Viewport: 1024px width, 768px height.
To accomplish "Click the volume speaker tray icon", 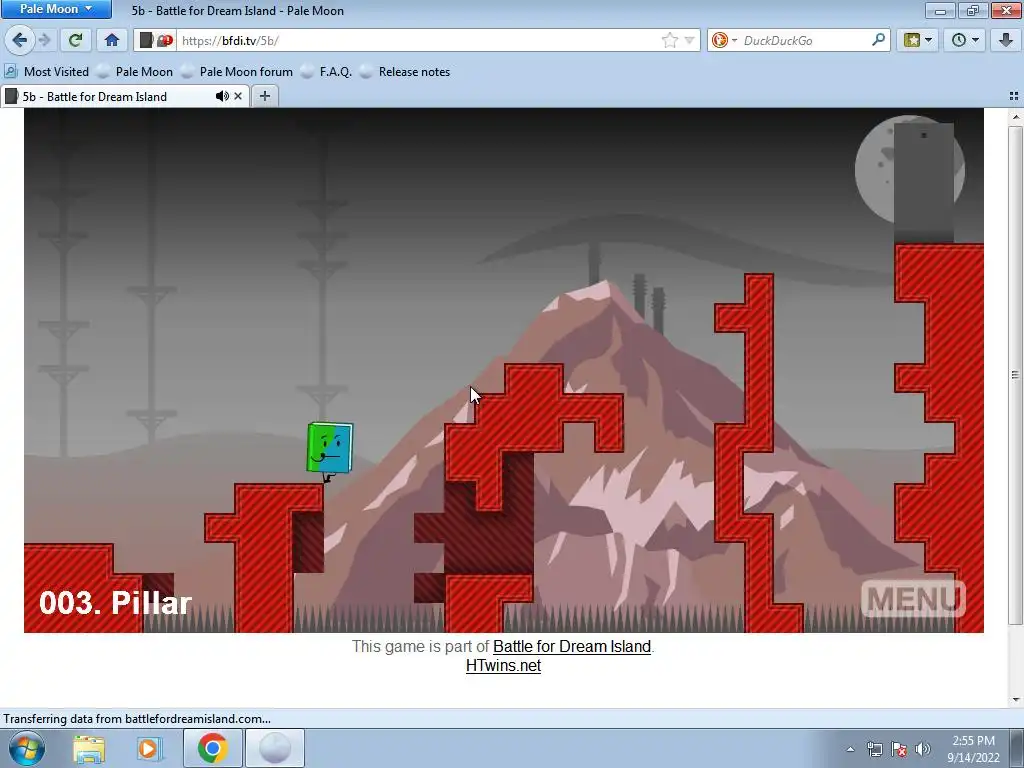I will pos(923,749).
